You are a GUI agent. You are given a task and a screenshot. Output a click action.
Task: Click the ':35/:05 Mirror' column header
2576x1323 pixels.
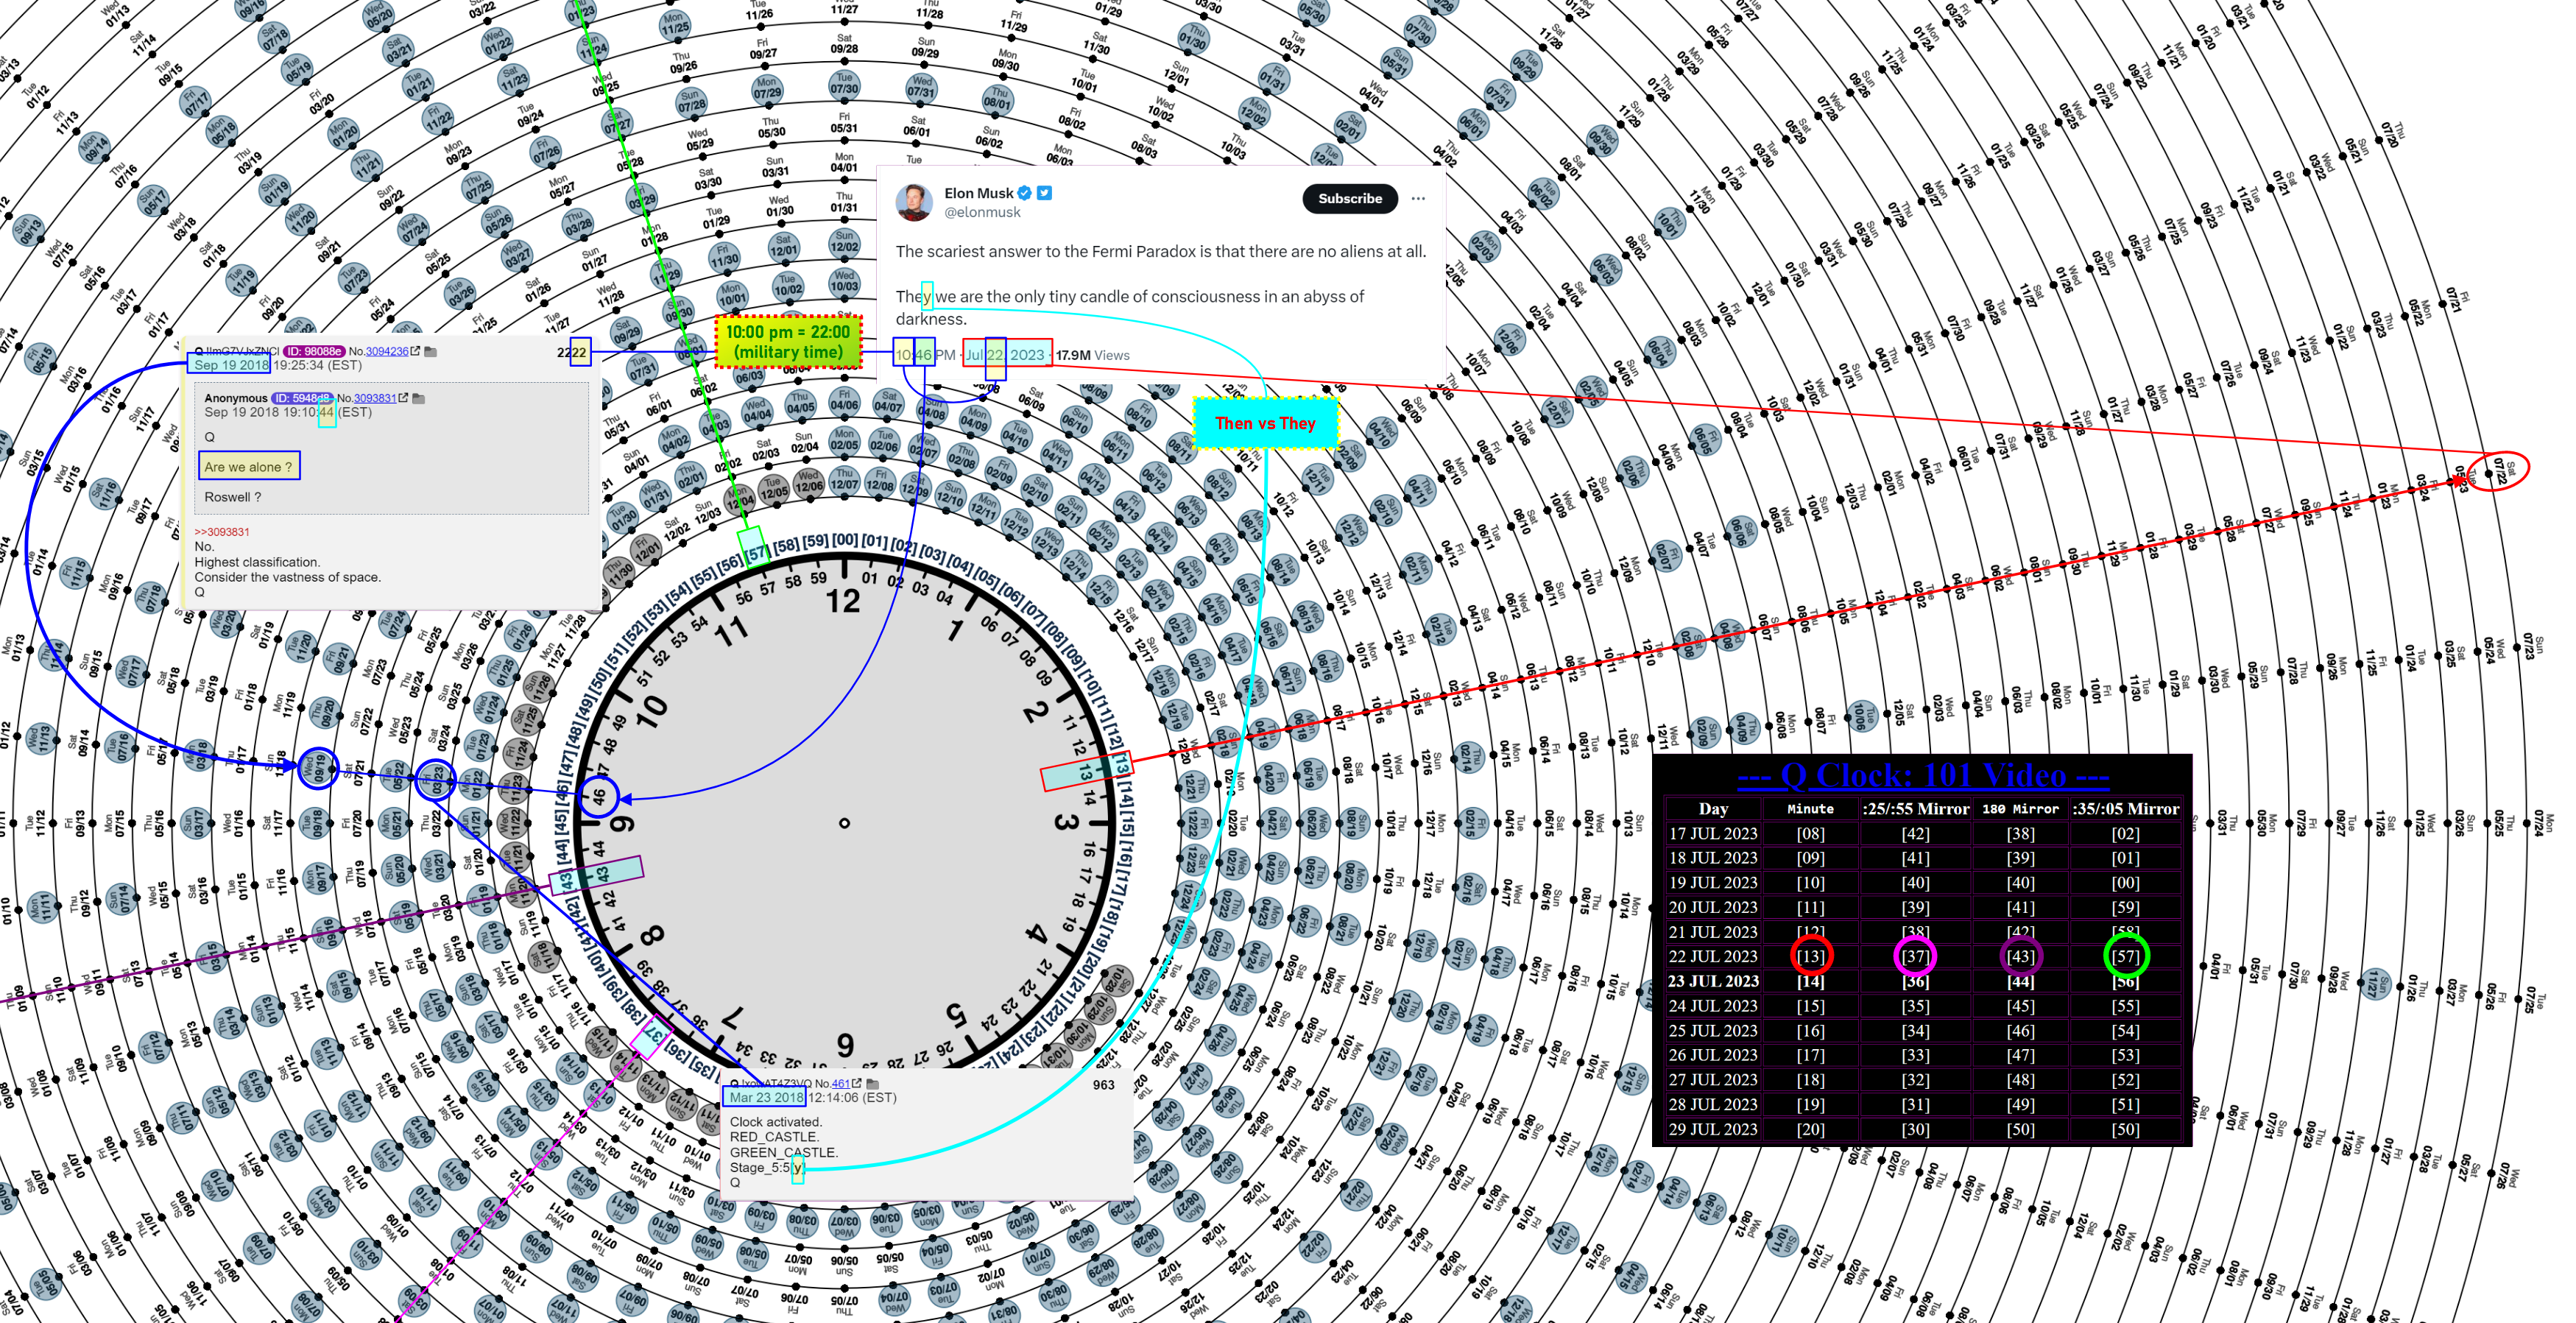pyautogui.click(x=2125, y=809)
